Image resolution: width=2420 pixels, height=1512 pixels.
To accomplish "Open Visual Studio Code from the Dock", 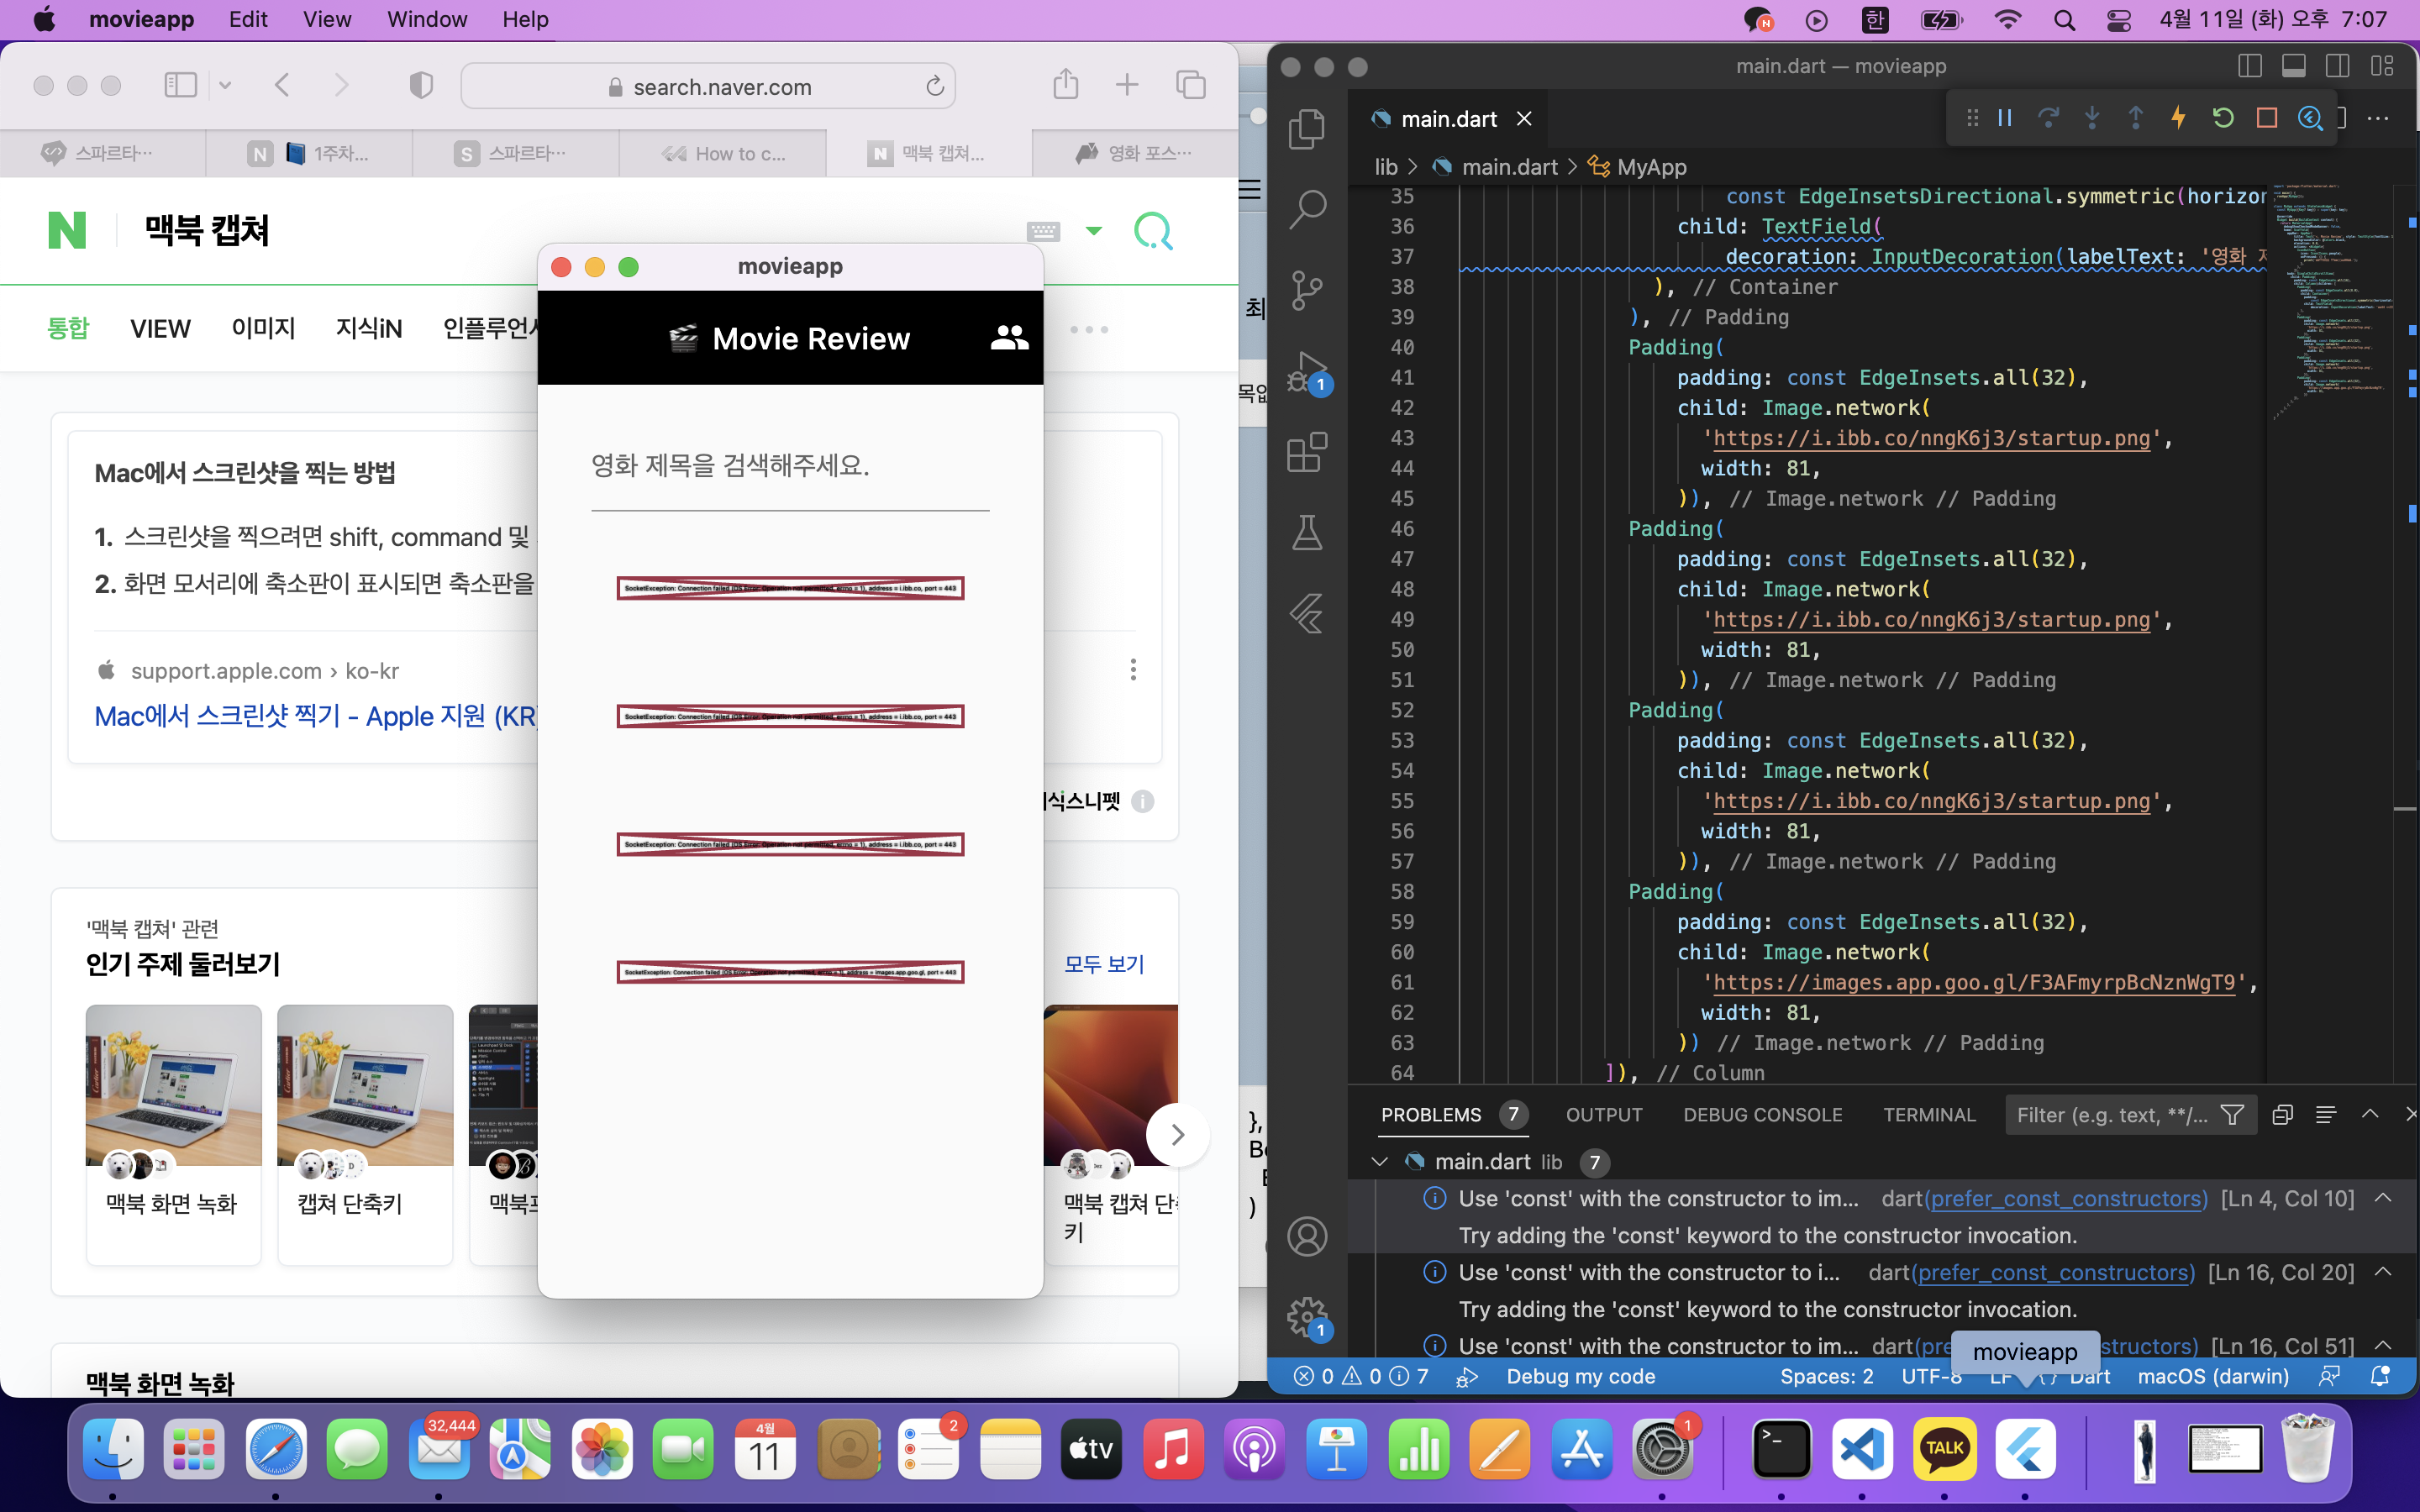I will (1862, 1448).
